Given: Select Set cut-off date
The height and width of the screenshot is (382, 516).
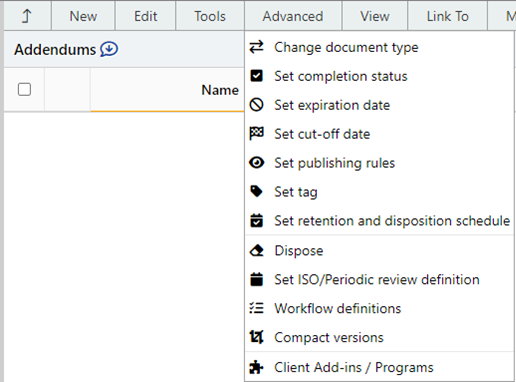Looking at the screenshot, I should coord(379,134).
